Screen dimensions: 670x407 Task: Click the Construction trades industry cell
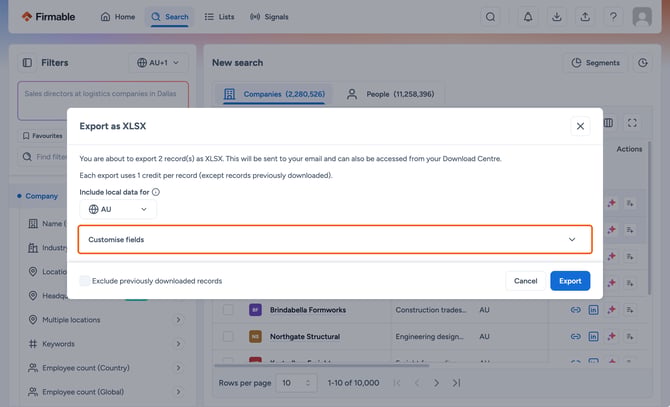click(x=431, y=310)
